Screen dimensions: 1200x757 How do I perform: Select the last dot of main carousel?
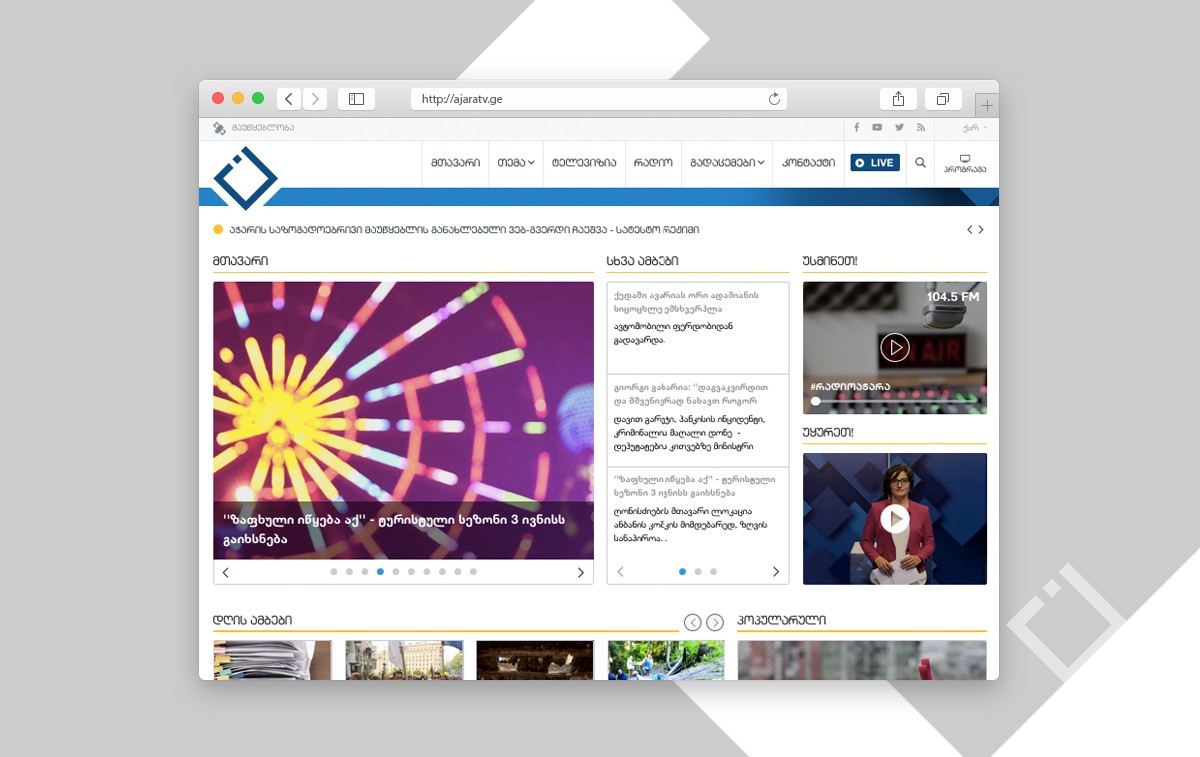473,572
